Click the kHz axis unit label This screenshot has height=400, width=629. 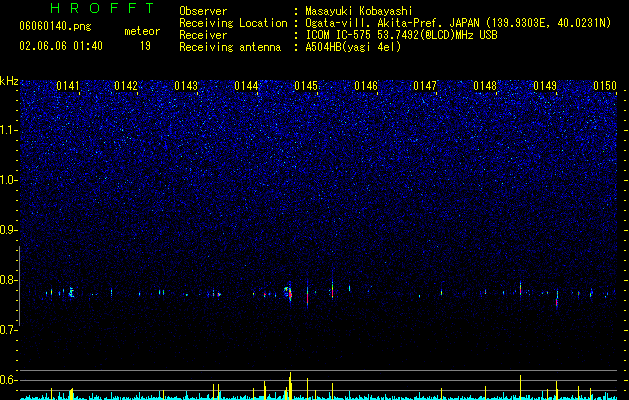point(9,81)
